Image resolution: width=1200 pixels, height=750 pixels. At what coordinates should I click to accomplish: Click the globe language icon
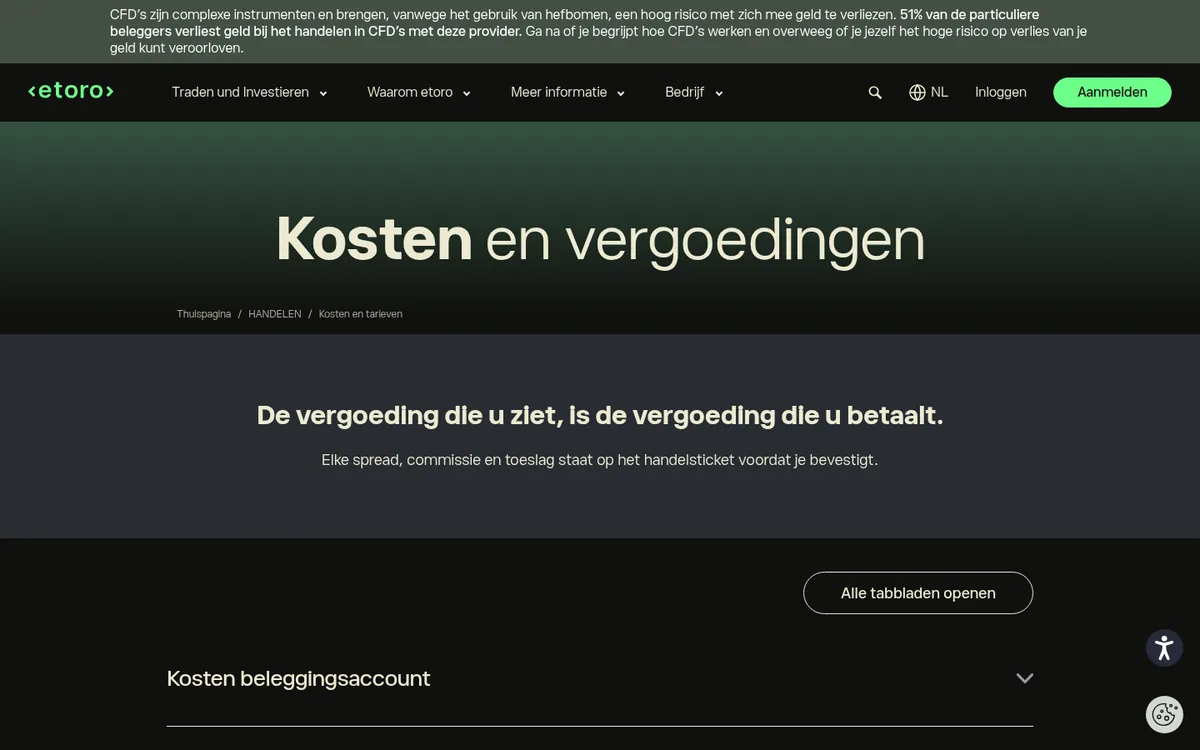(917, 92)
